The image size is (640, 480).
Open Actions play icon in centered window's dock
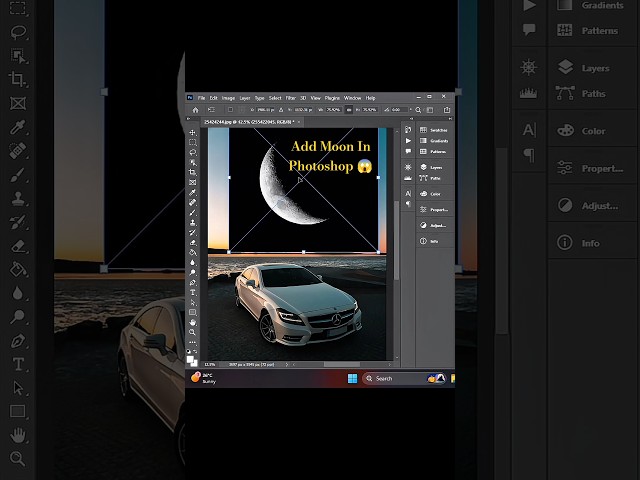(x=408, y=141)
